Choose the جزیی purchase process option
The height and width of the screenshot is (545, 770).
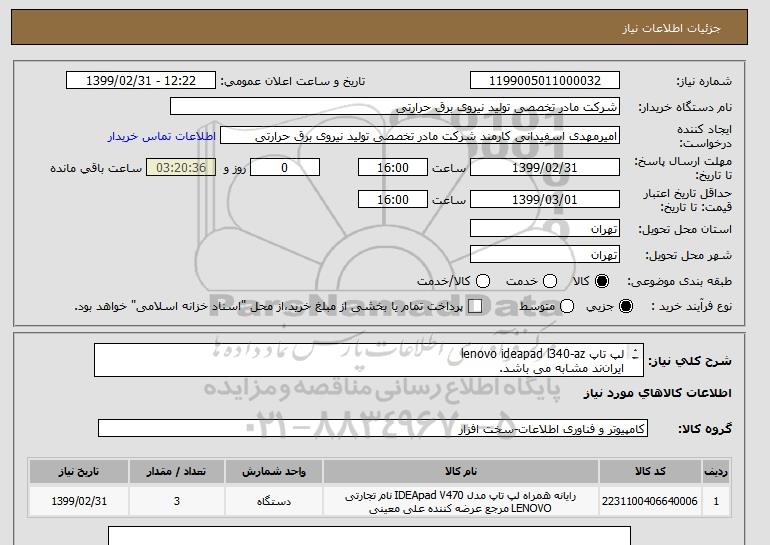(626, 306)
